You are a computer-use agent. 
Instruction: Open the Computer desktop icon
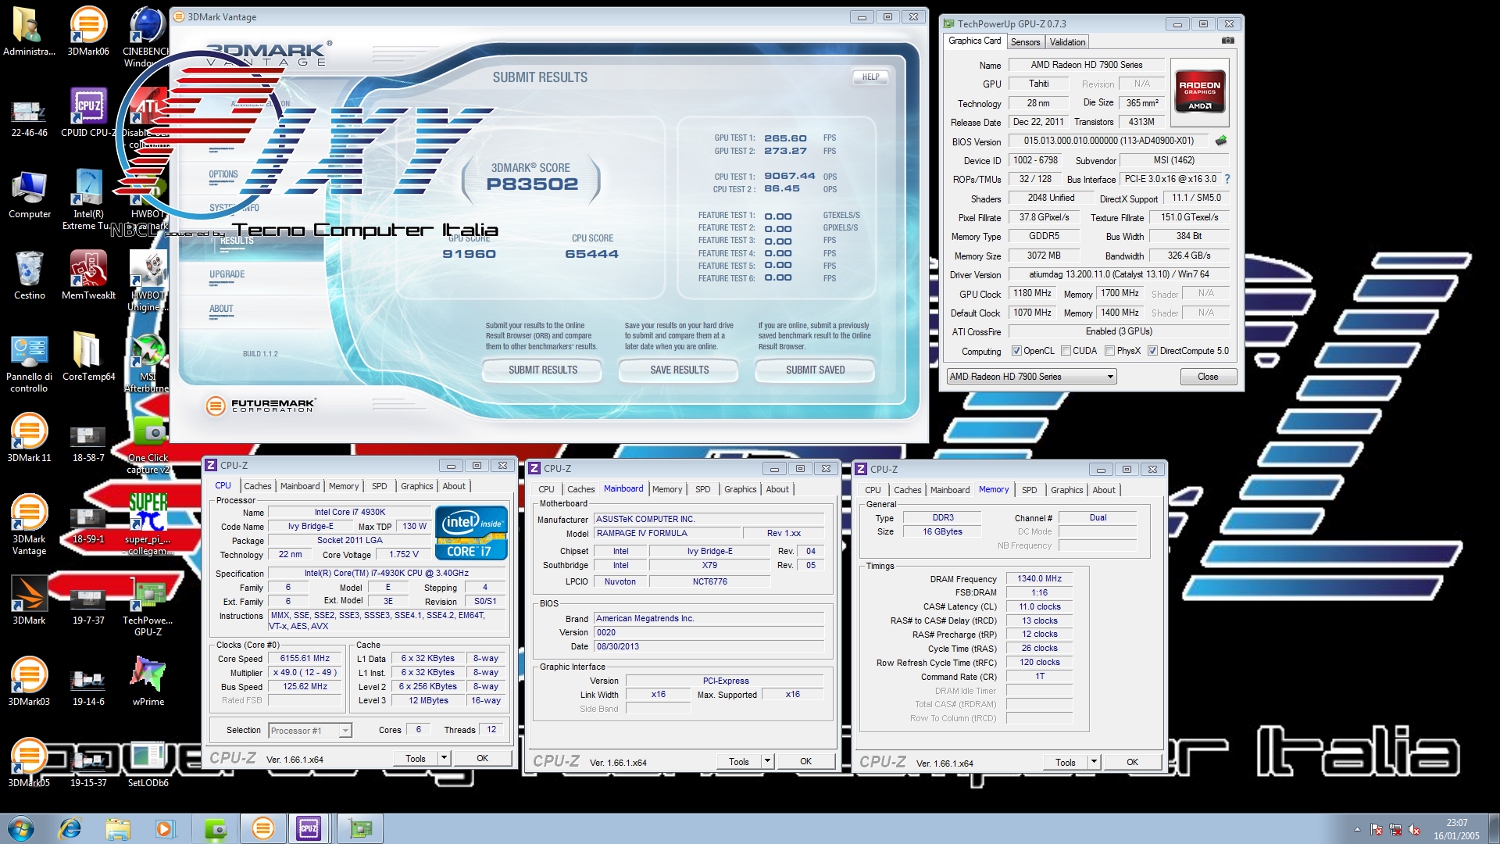tap(29, 194)
